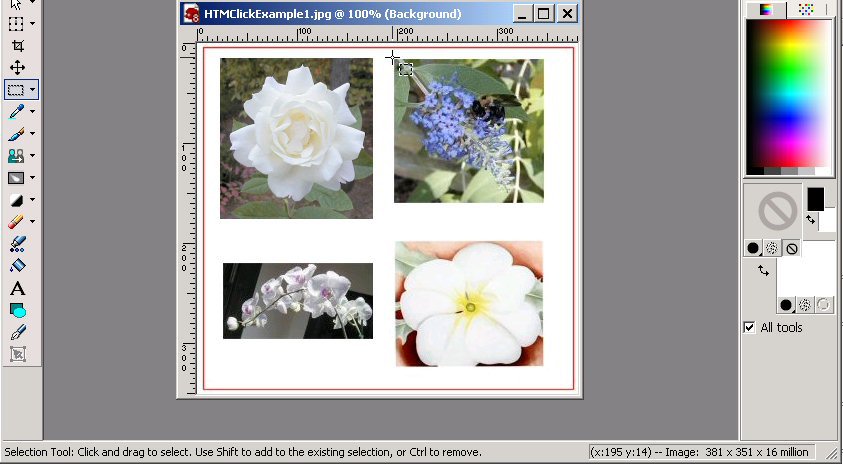Select the Paint Brush tool
843x464 pixels.
tap(16, 134)
